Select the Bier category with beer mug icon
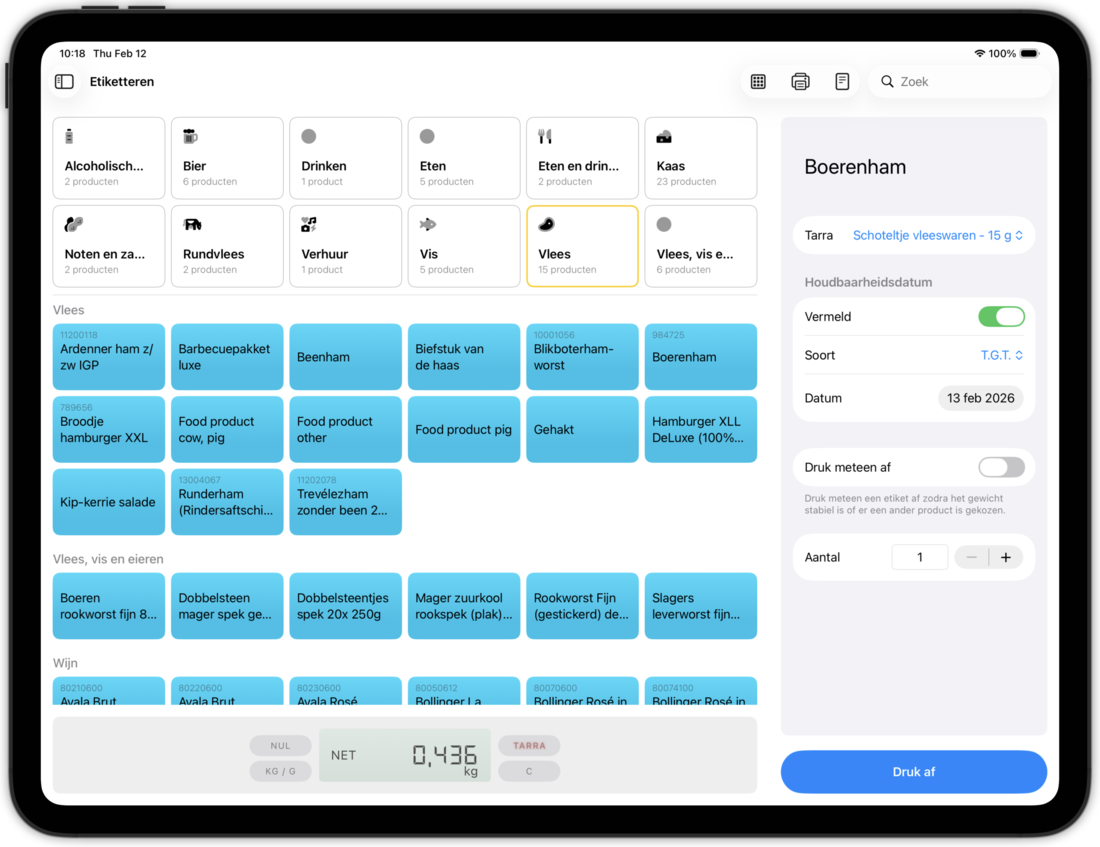This screenshot has width=1100, height=847. point(227,158)
